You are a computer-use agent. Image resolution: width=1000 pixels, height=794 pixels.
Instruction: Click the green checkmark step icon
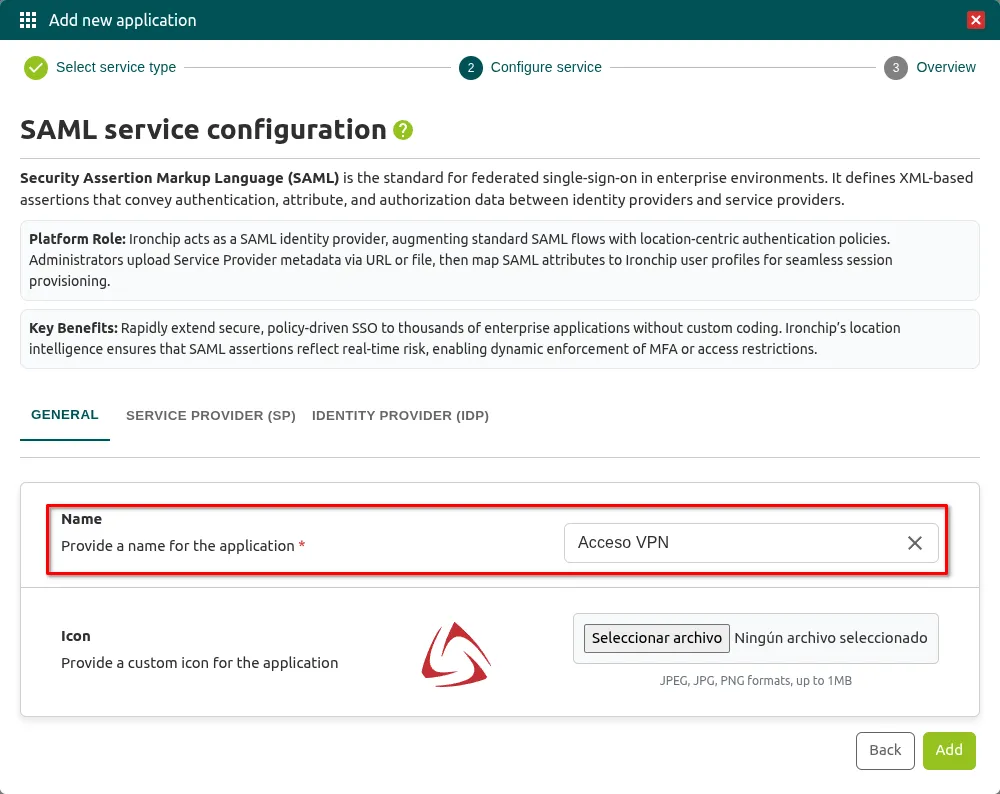[x=36, y=68]
